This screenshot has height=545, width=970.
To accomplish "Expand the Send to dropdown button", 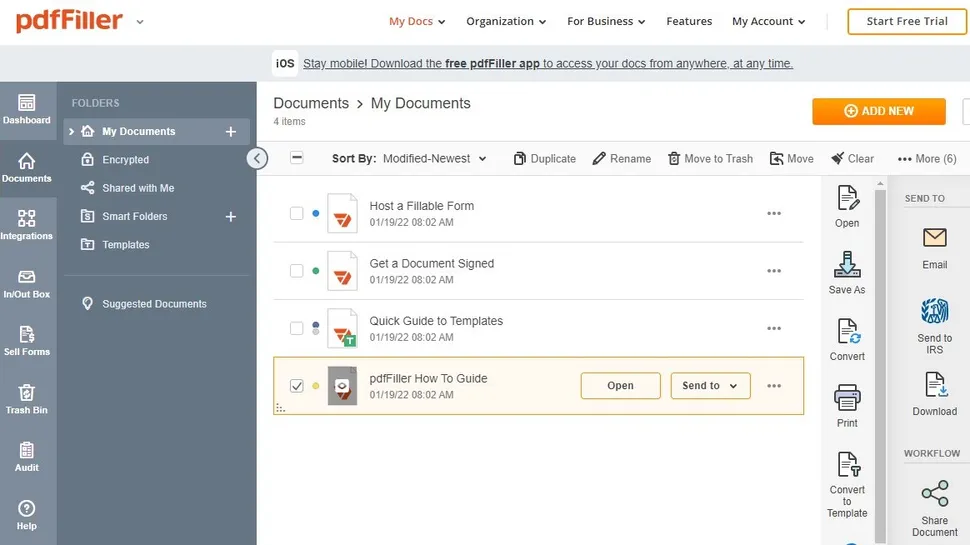I will point(710,386).
